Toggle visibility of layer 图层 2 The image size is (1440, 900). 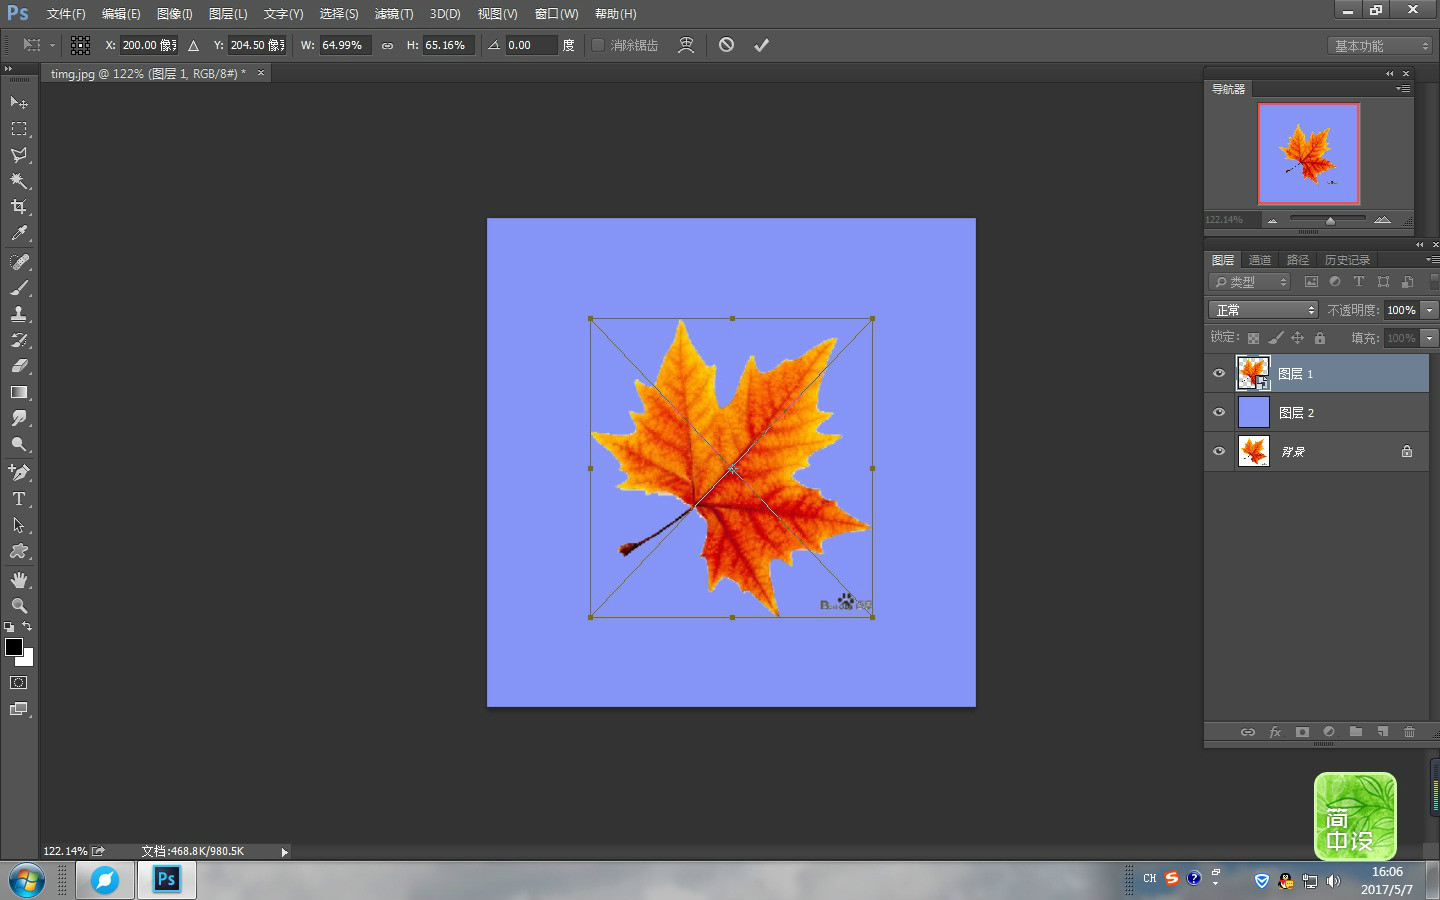point(1219,412)
